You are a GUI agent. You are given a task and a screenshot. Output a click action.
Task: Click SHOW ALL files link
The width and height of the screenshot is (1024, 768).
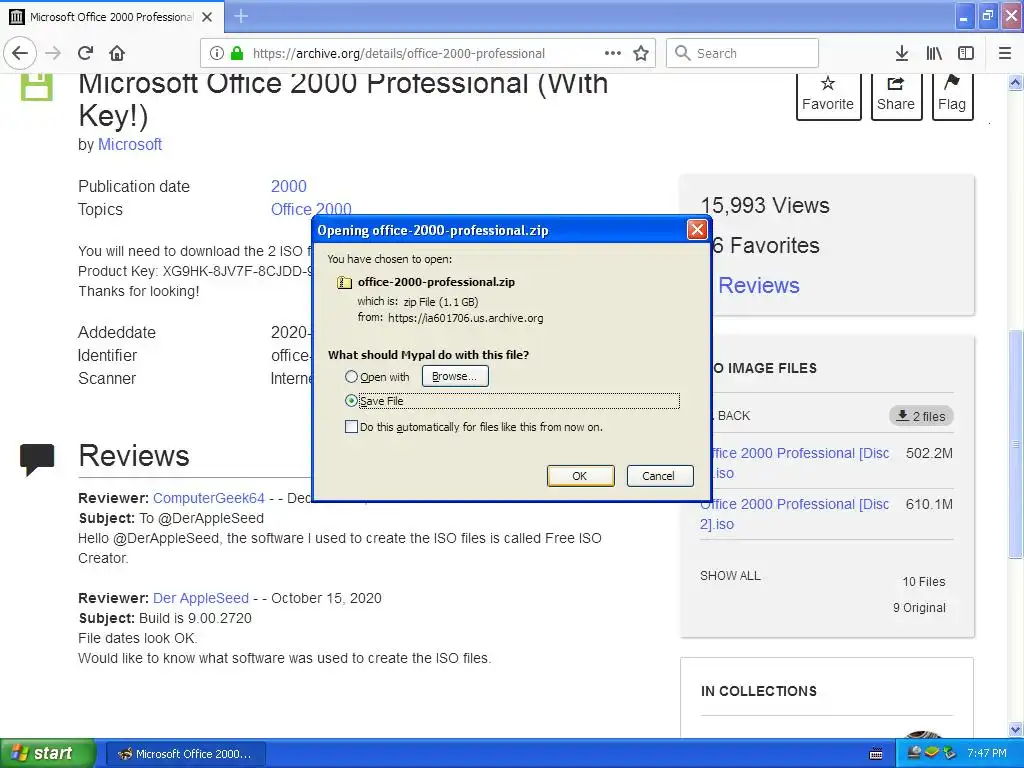click(730, 576)
